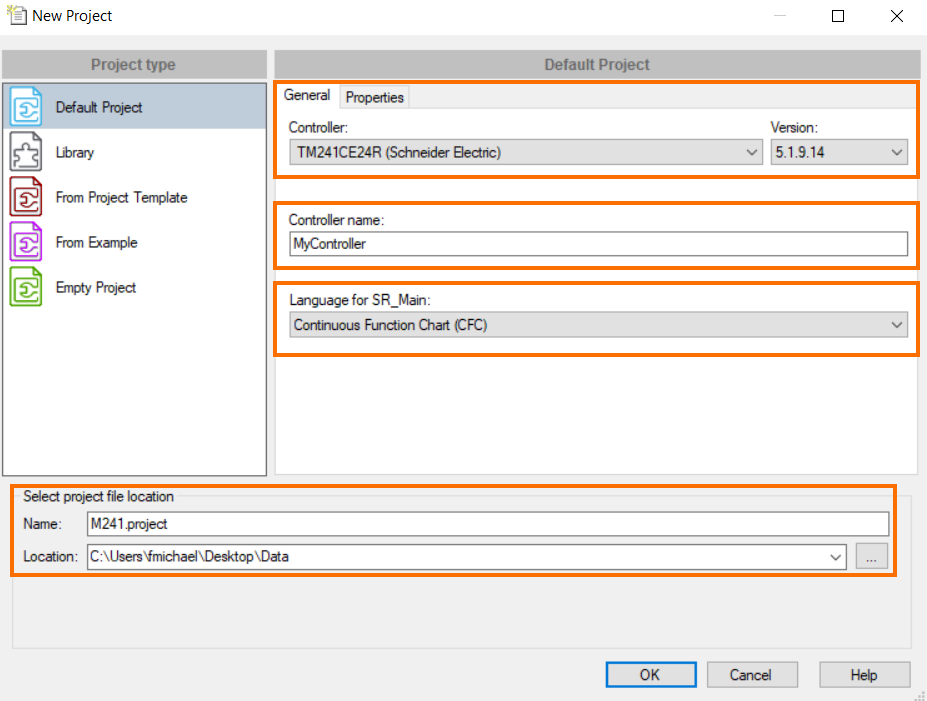The image size is (927, 701).
Task: Click the Cancel button
Action: tap(750, 675)
